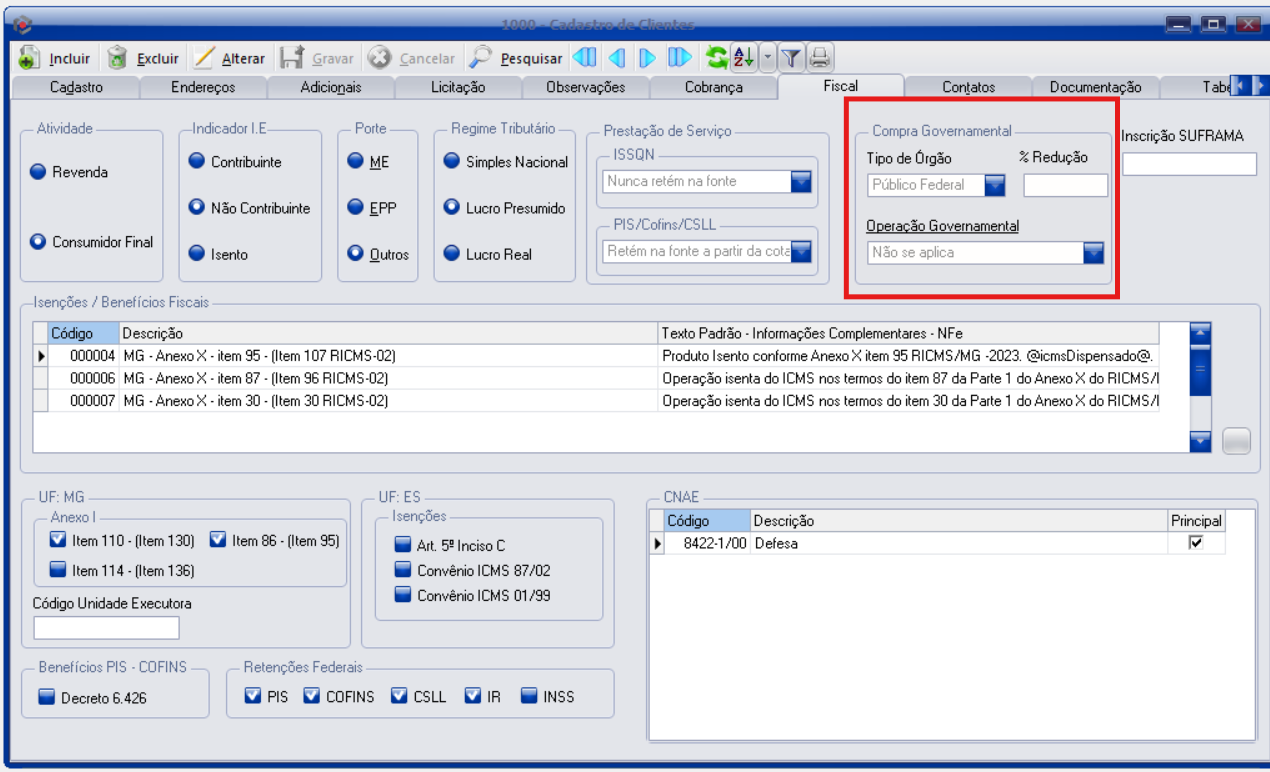Image resolution: width=1270 pixels, height=772 pixels.
Task: Go to next record arrow icon
Action: [648, 58]
